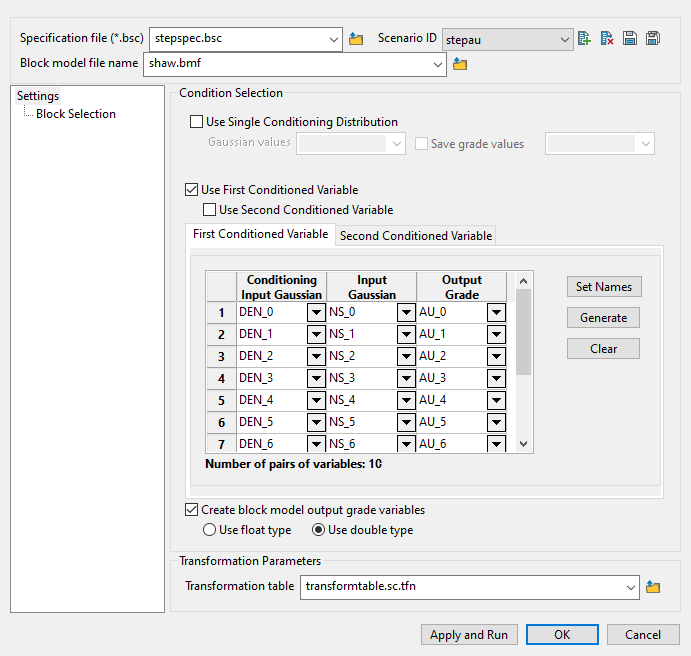
Task: Switch to Second Conditioned Variable tab
Action: (x=415, y=236)
